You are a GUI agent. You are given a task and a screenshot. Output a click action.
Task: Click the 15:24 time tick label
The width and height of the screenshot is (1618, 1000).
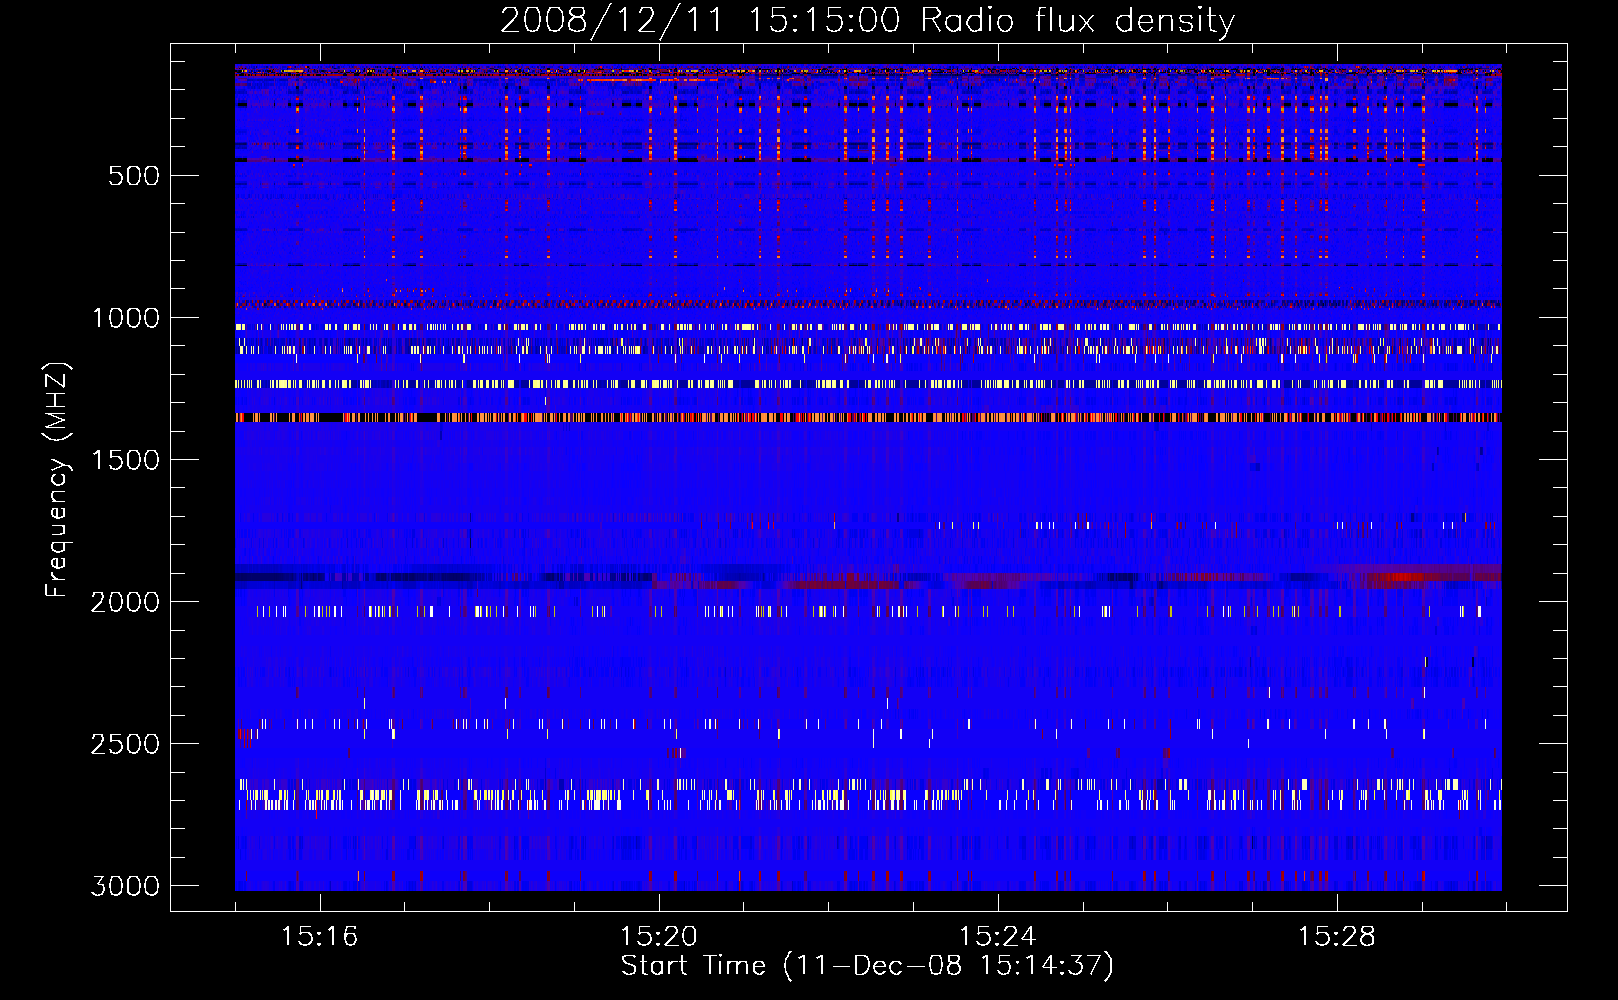click(x=997, y=937)
